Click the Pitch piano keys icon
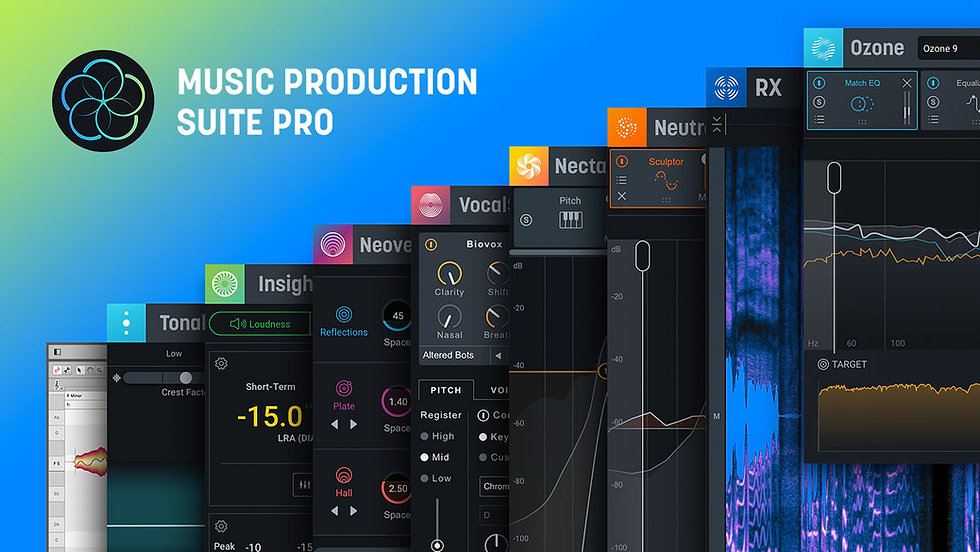980x552 pixels. [571, 219]
